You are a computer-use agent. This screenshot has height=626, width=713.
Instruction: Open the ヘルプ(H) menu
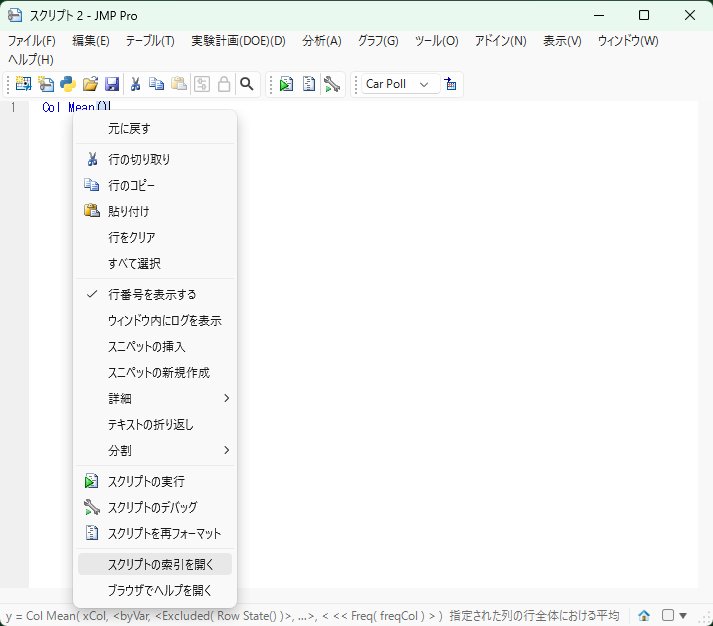31,60
